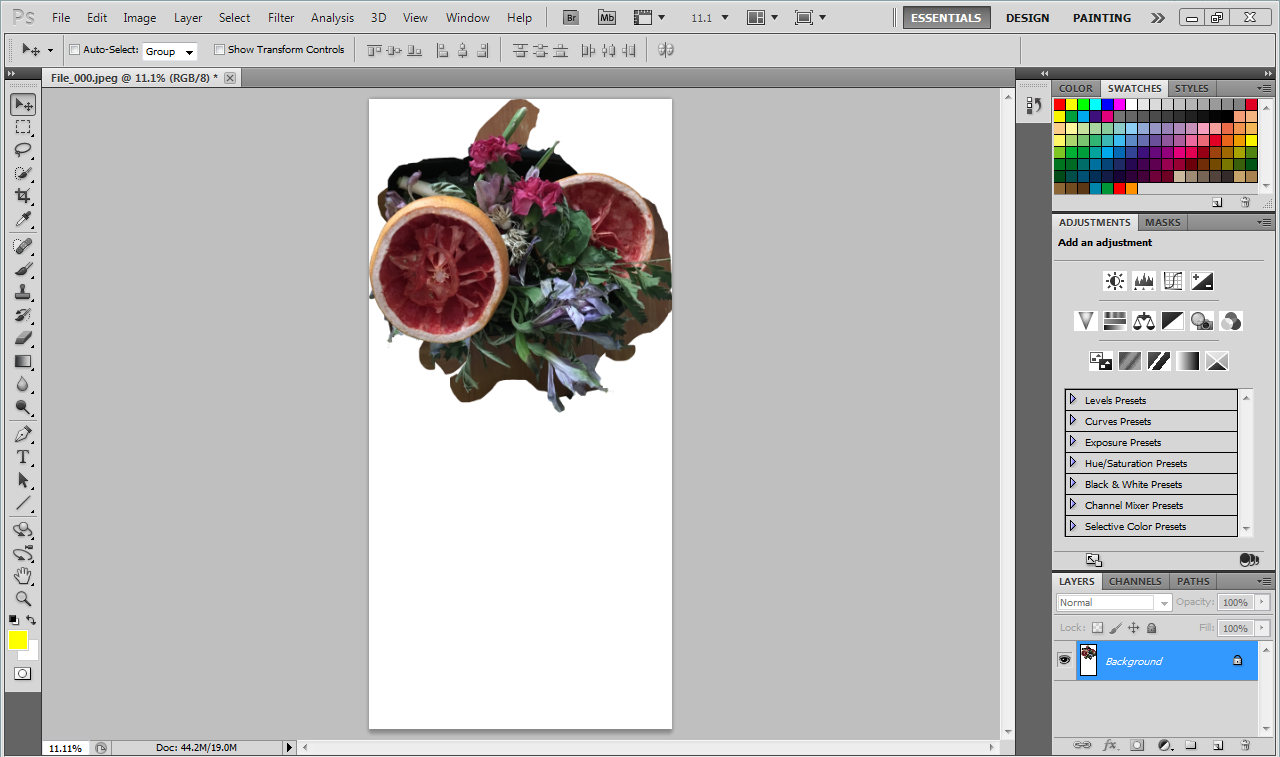Select the Pen tool
1280x757 pixels.
pyautogui.click(x=23, y=434)
